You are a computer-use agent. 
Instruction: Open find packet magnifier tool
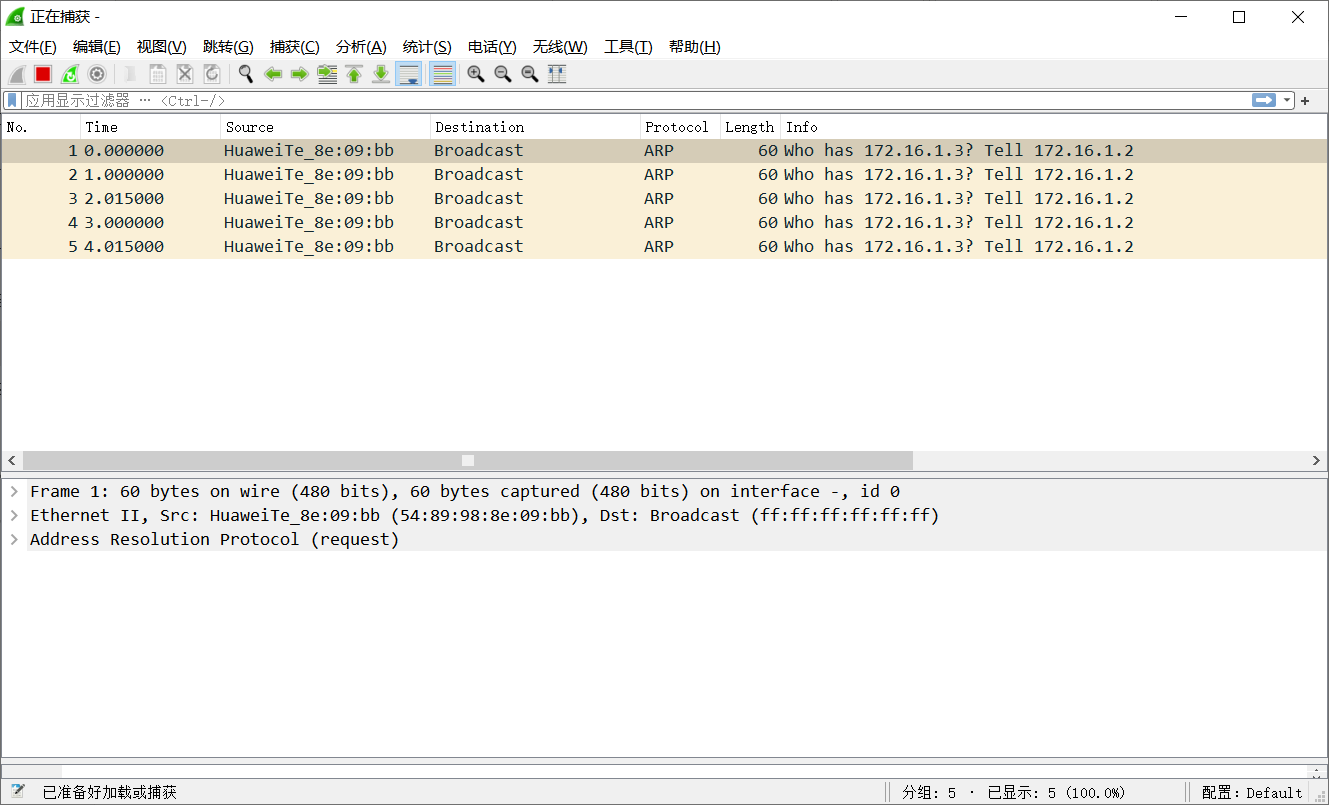(x=246, y=74)
